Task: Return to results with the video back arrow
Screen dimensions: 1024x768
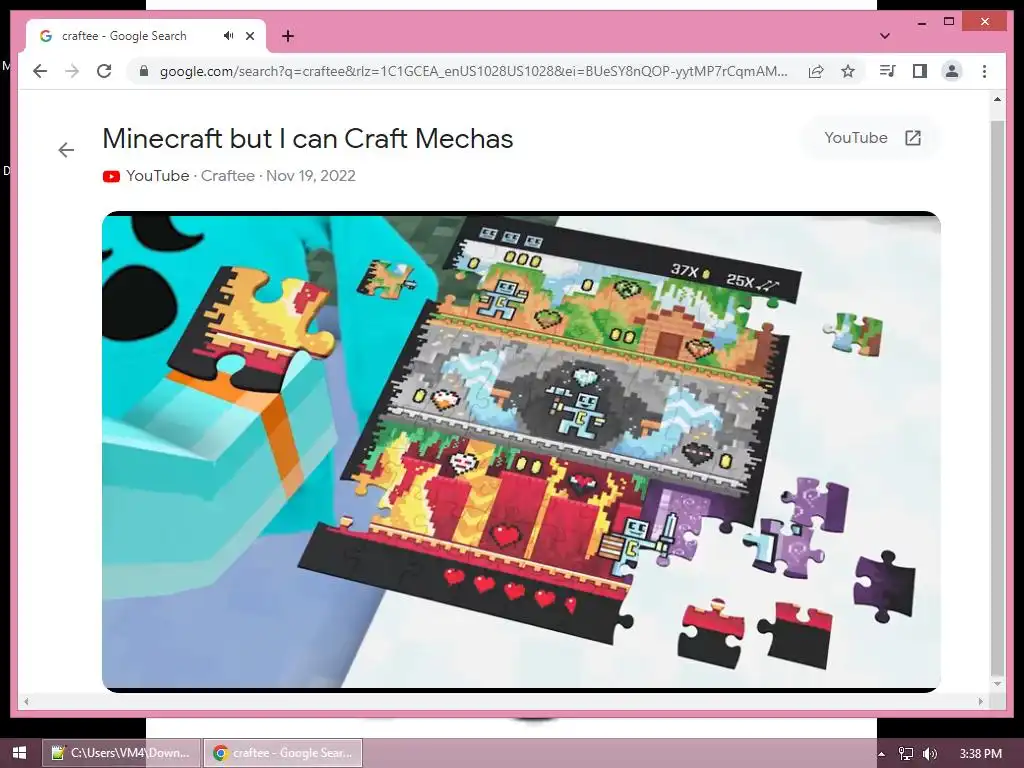Action: (x=66, y=150)
